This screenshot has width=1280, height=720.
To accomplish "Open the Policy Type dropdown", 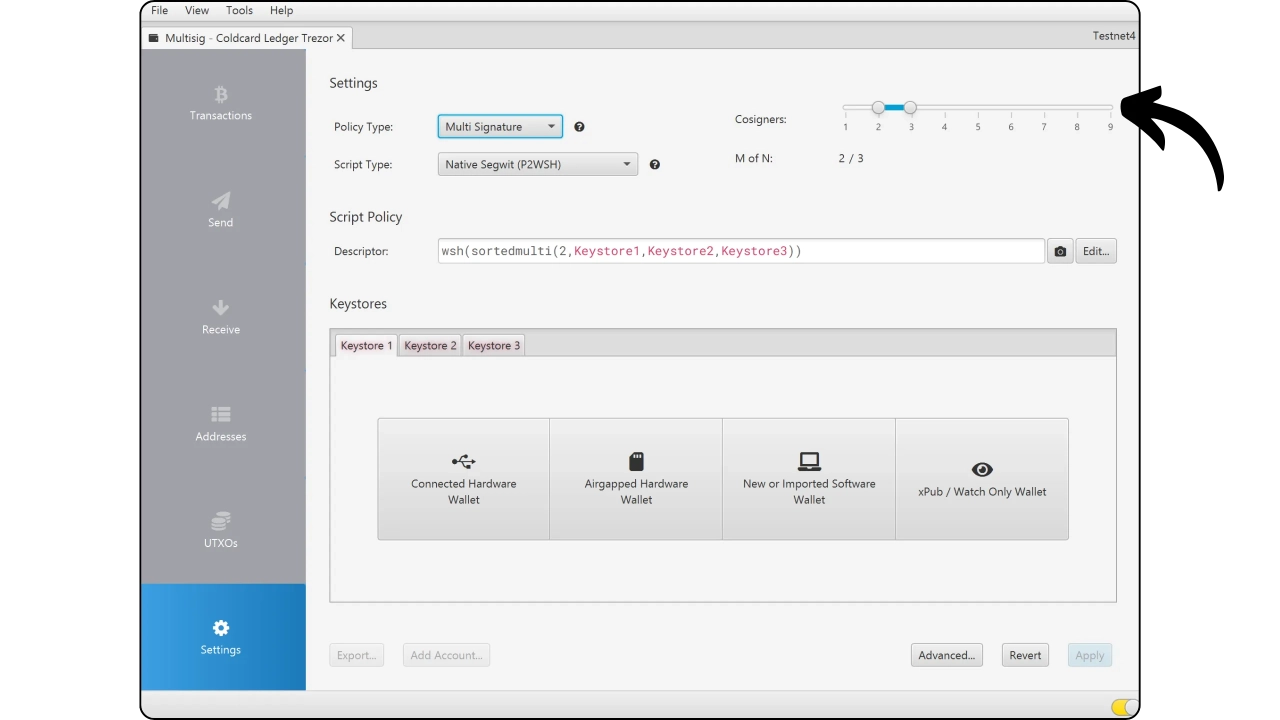I will coord(500,127).
